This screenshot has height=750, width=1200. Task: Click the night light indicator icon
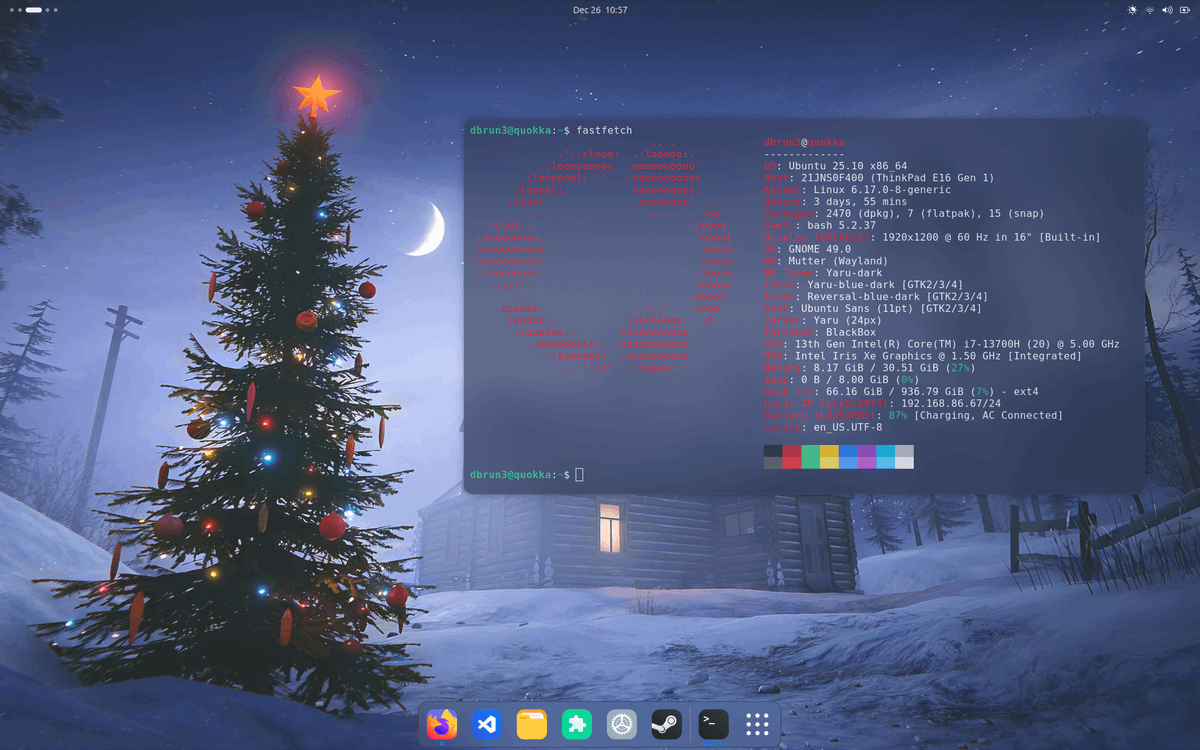1132,10
